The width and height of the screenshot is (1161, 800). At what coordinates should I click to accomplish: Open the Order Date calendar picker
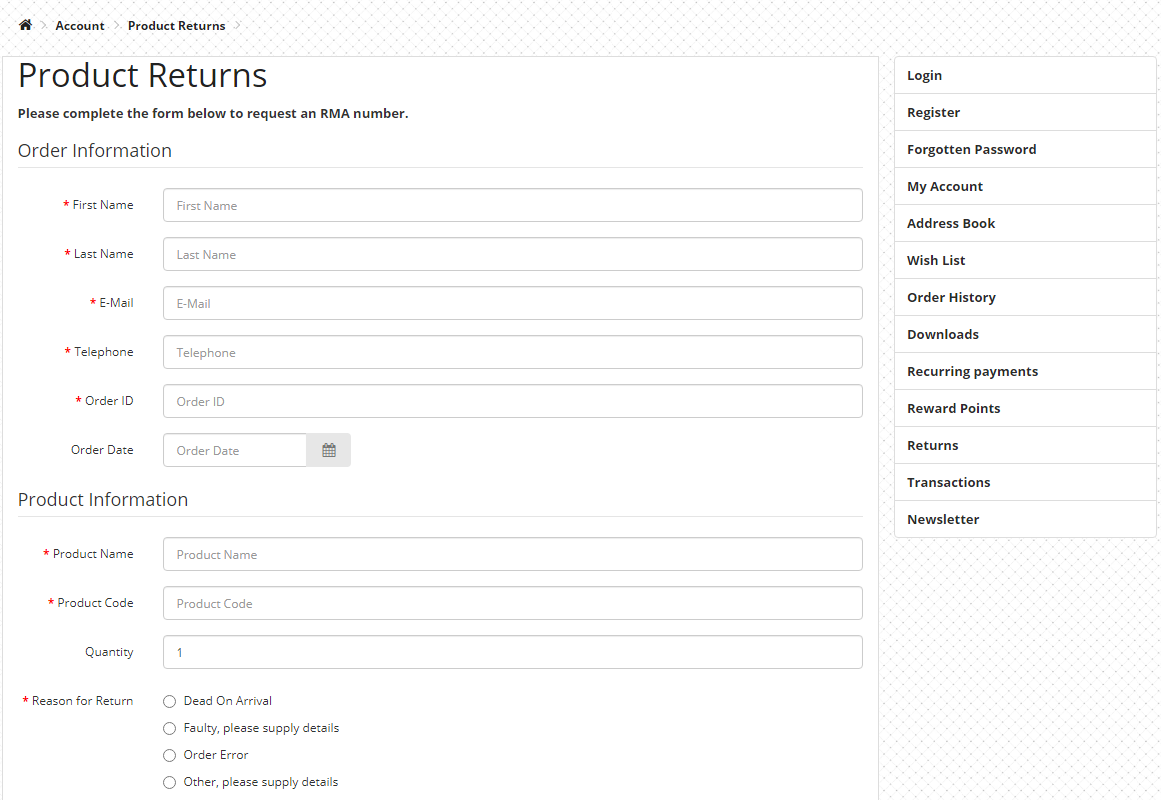pos(328,450)
